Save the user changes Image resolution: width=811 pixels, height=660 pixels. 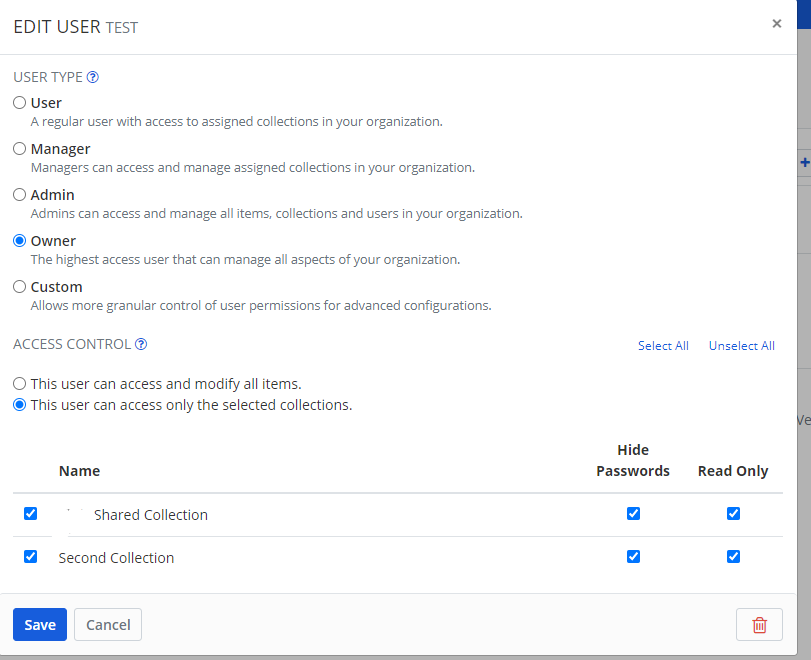(40, 624)
